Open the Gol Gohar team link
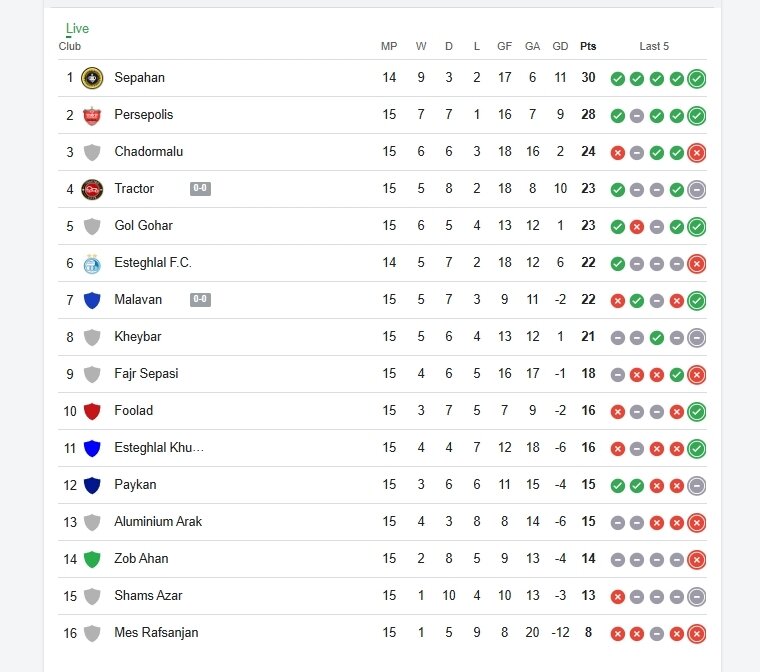The height and width of the screenshot is (672, 760). [143, 226]
